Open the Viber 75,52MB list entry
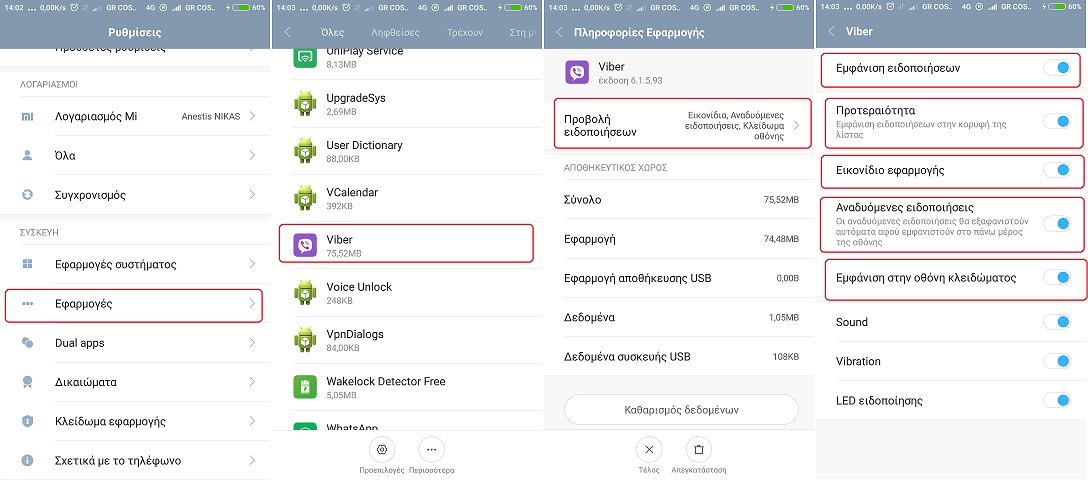The width and height of the screenshot is (1088, 483). pos(406,244)
